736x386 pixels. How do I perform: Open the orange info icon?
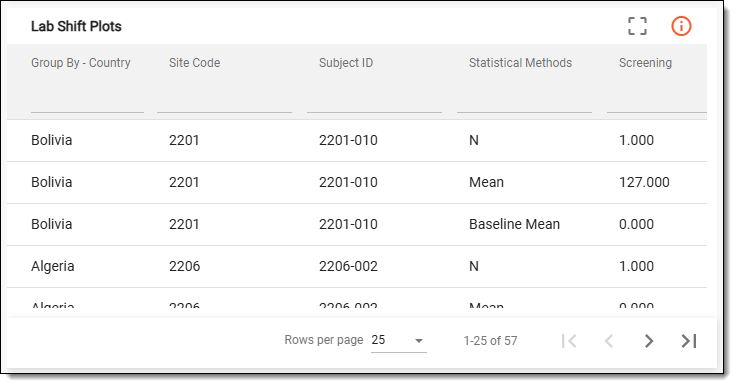point(681,26)
